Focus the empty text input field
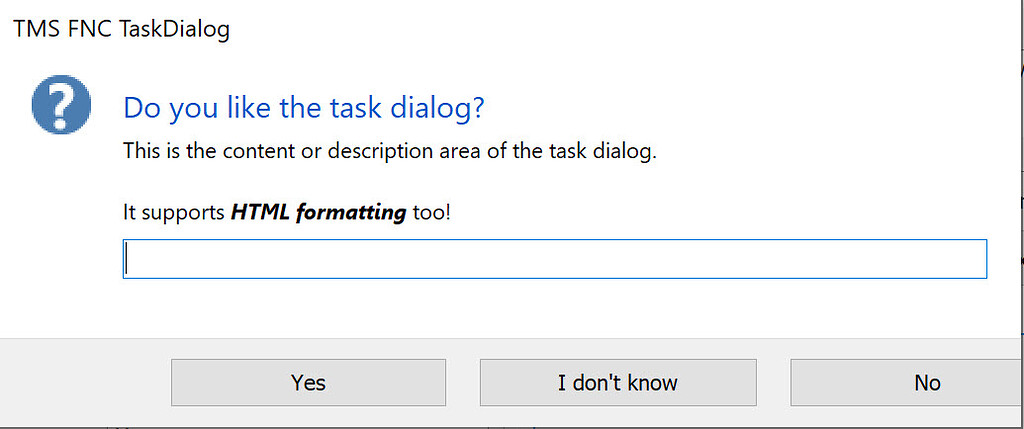 point(554,259)
